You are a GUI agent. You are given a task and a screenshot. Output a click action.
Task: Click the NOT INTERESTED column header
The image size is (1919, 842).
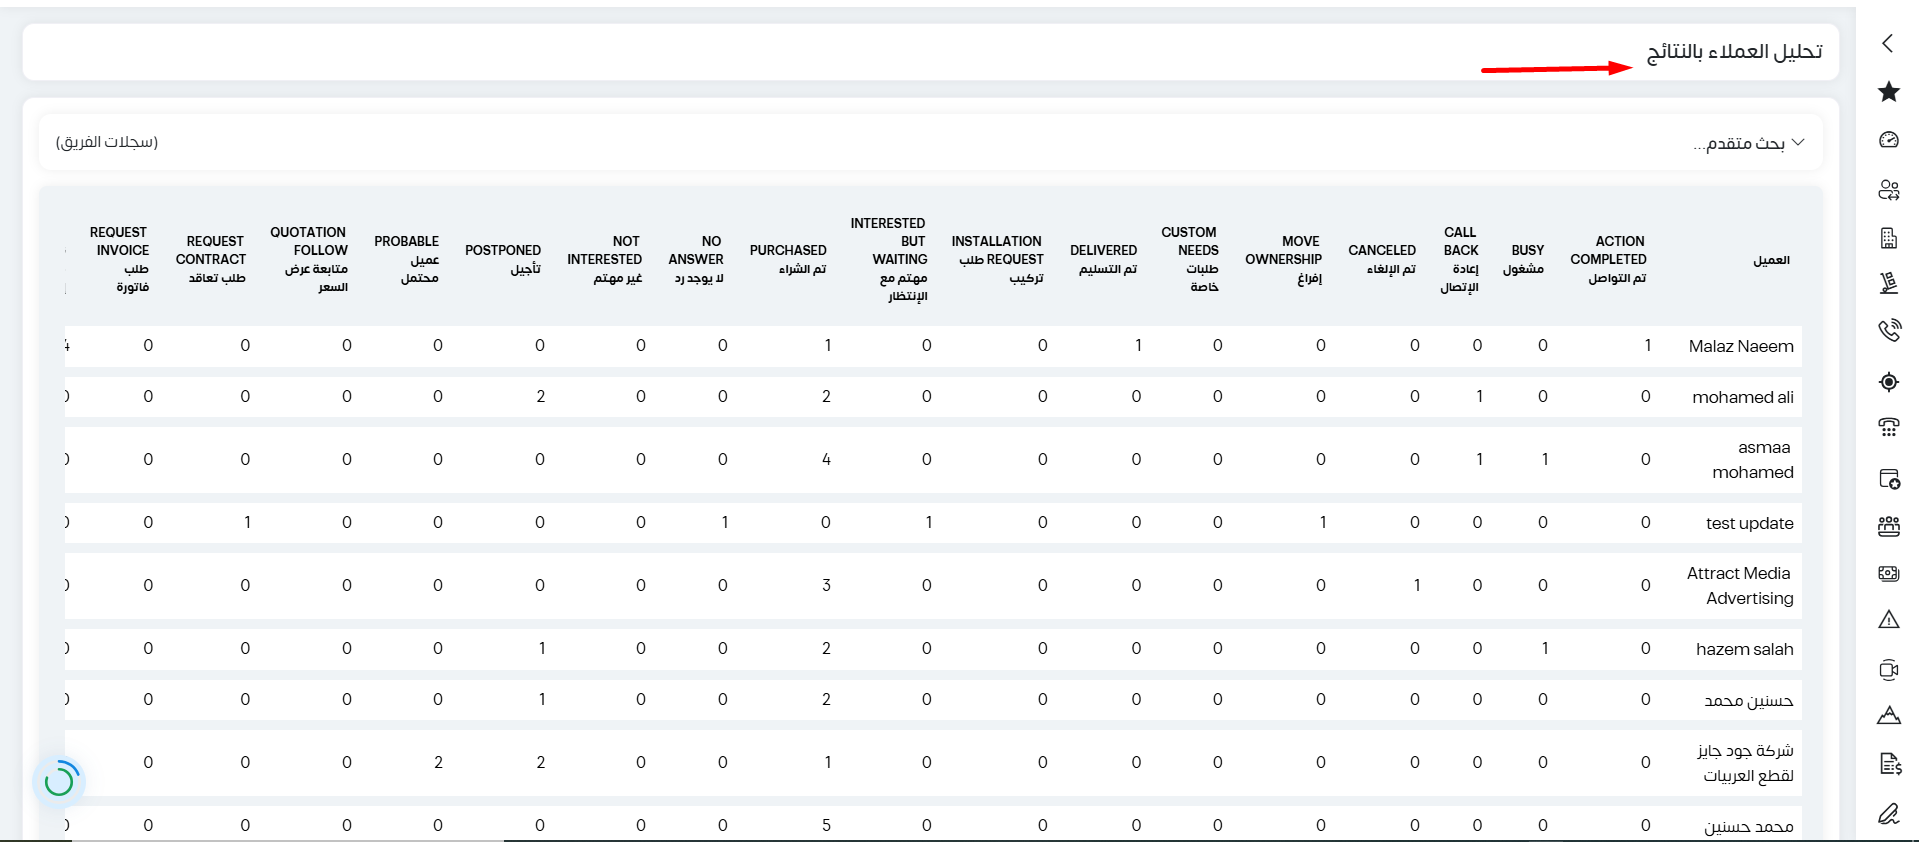point(604,259)
